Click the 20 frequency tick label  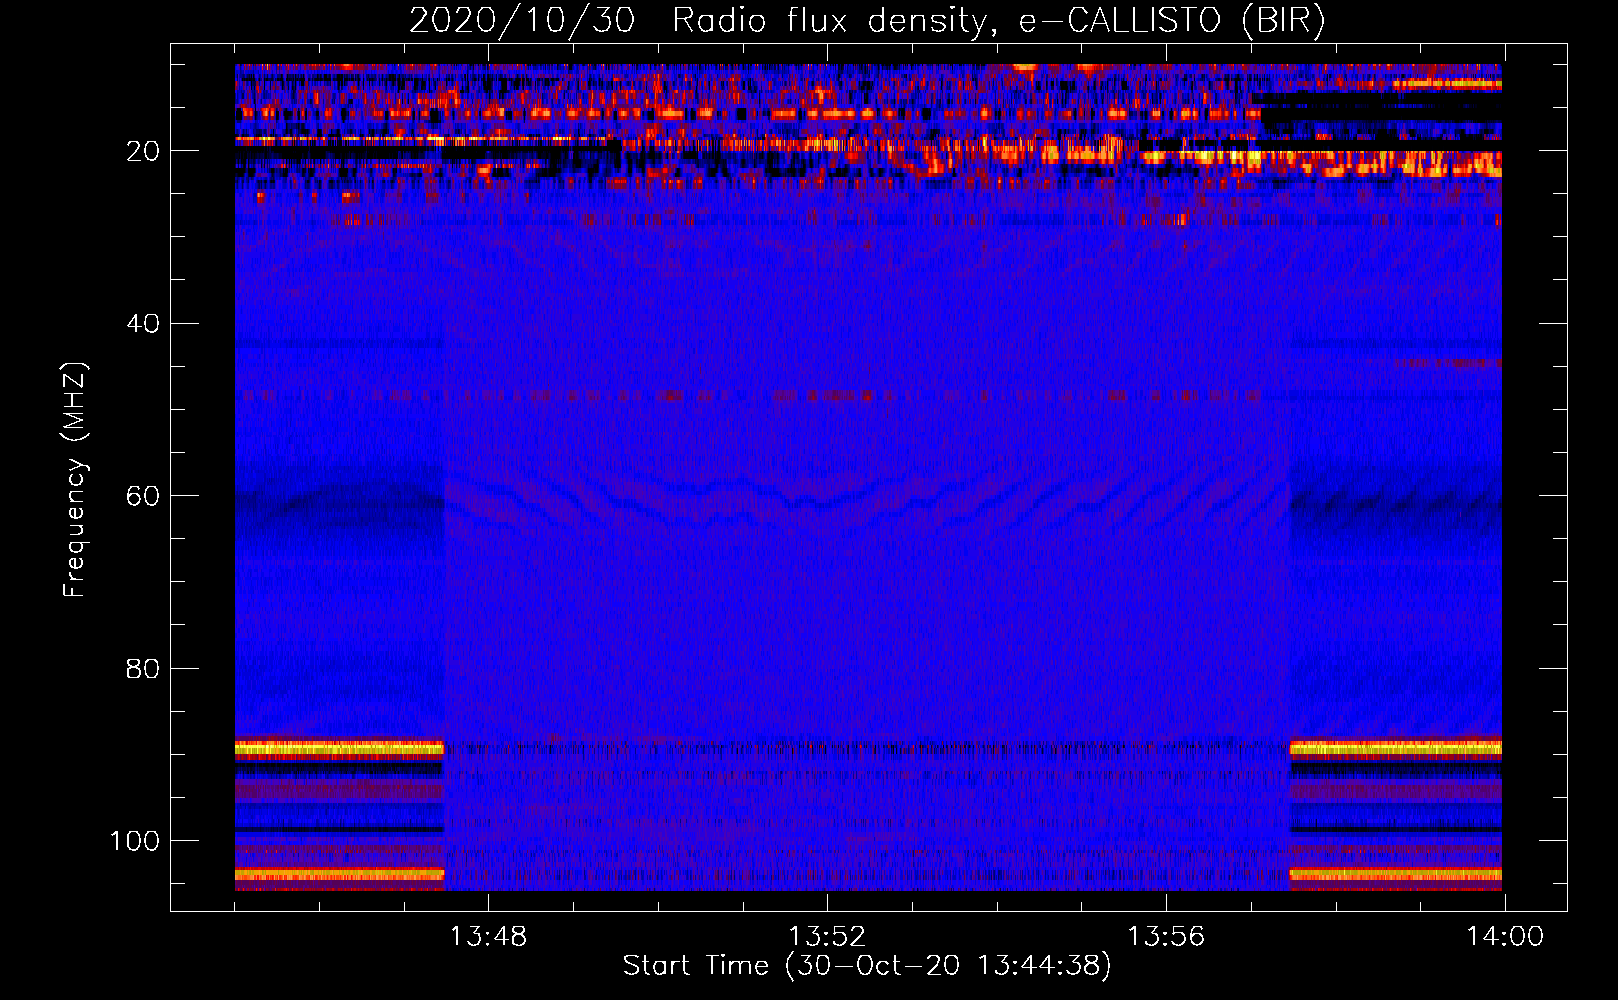(x=143, y=151)
